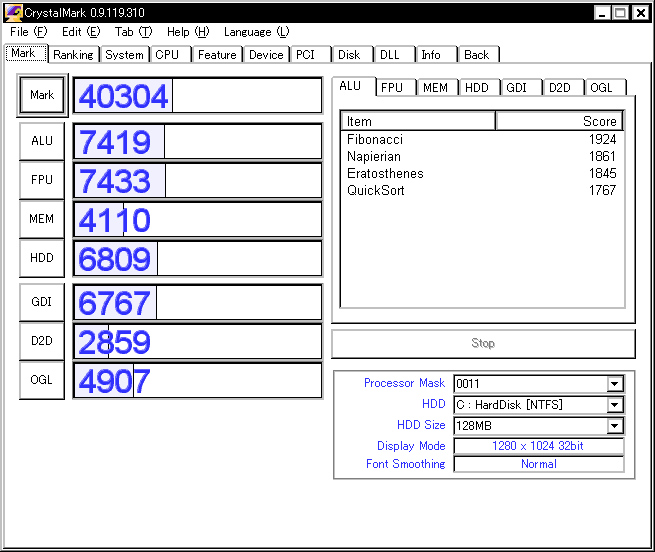Run the HDD benchmark button
Image resolution: width=655 pixels, height=552 pixels.
click(x=42, y=257)
